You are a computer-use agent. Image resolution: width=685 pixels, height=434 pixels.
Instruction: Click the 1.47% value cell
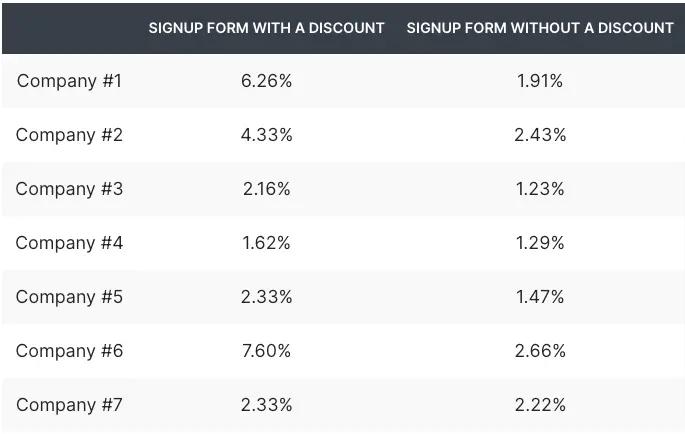point(540,297)
